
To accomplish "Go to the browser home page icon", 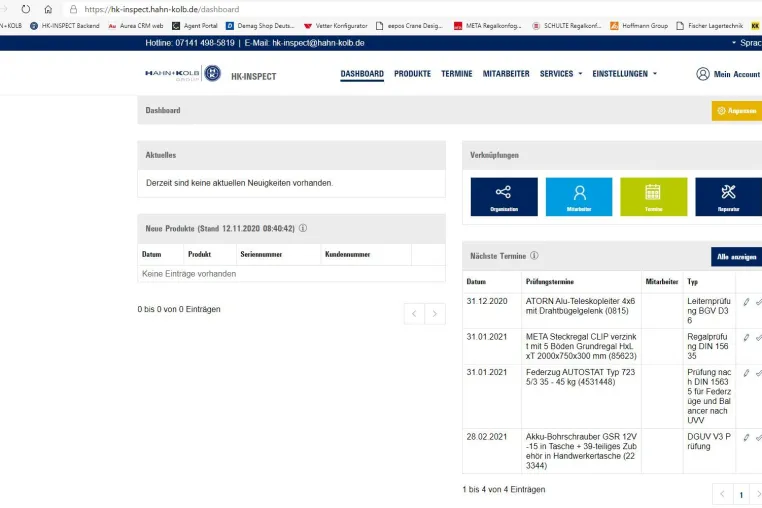I will (x=48, y=9).
